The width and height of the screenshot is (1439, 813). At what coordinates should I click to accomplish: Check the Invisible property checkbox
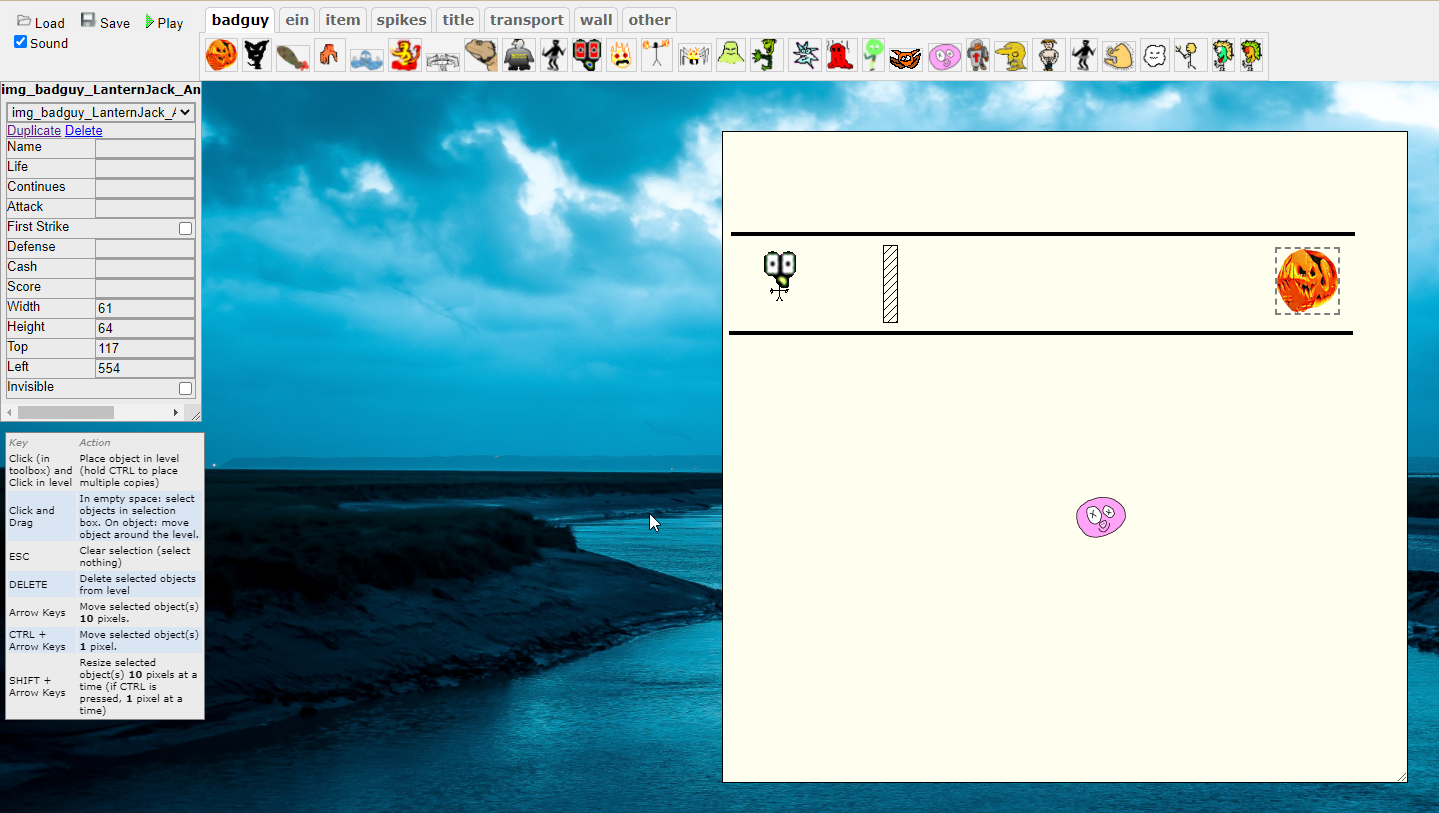185,388
